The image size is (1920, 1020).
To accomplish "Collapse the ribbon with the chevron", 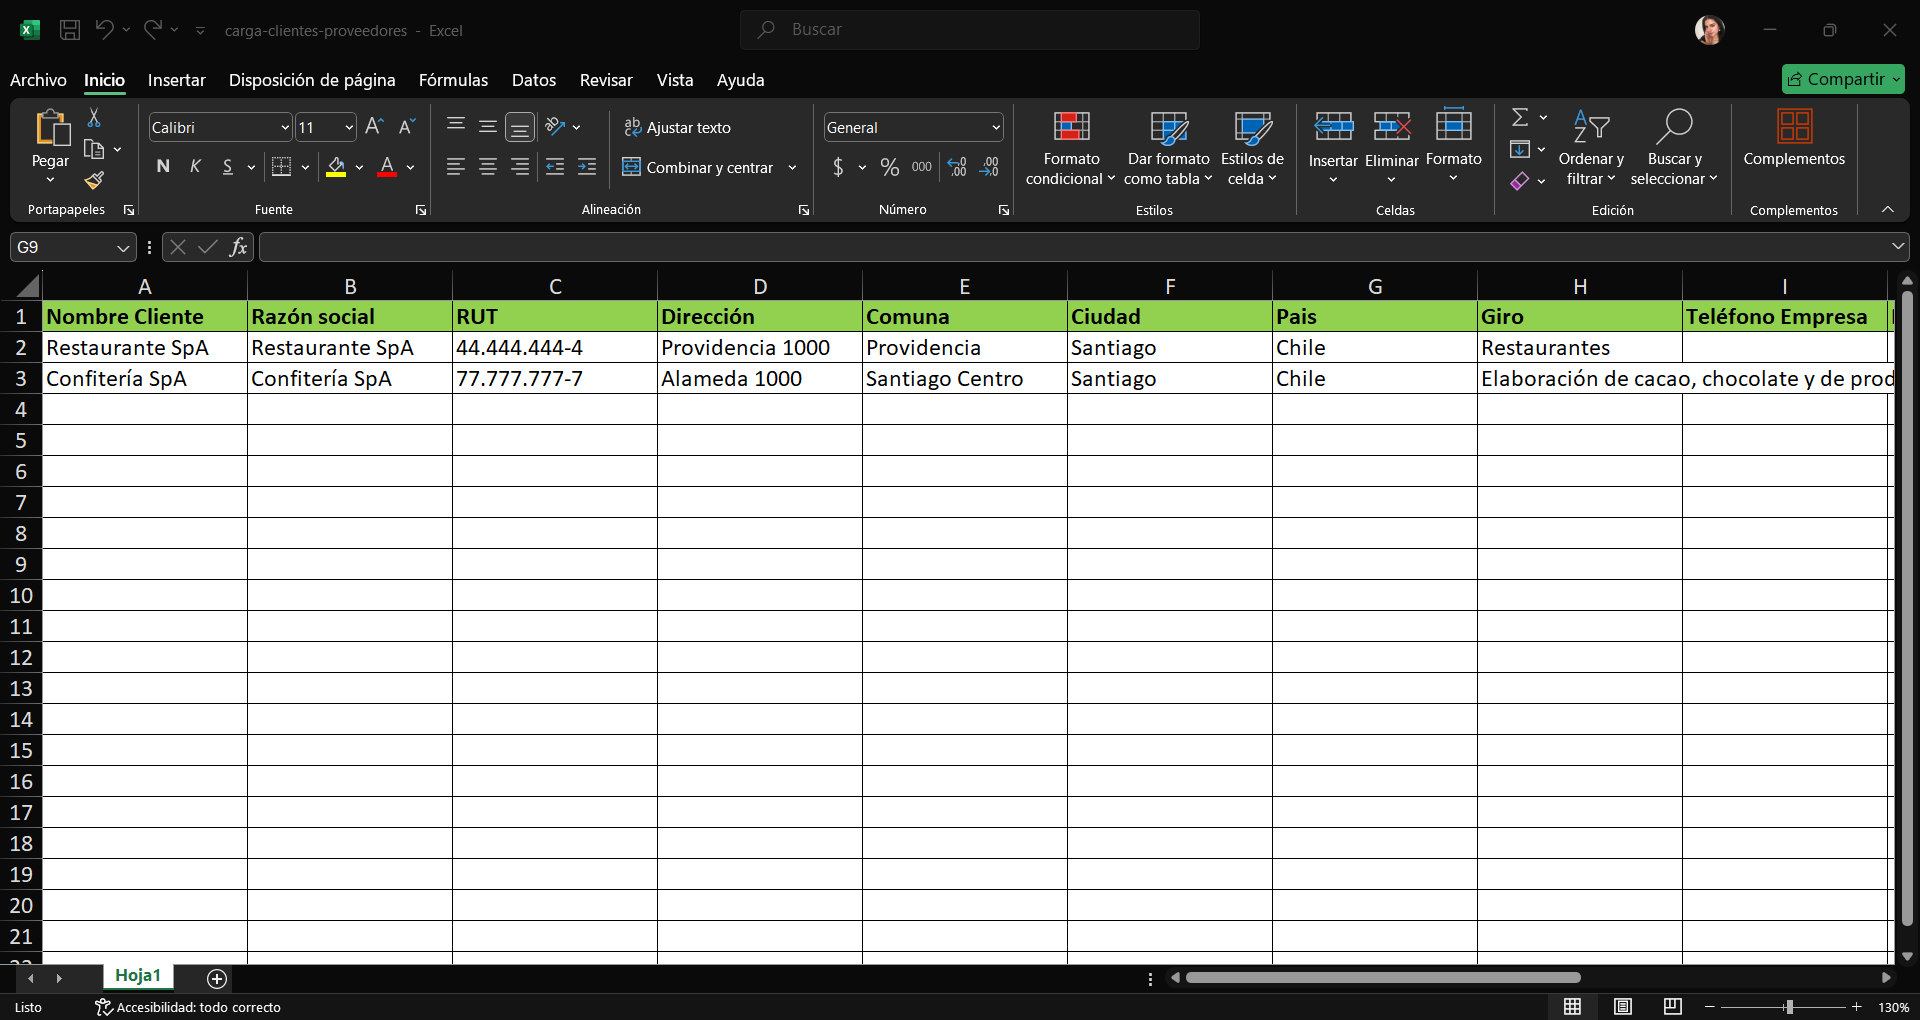I will pyautogui.click(x=1887, y=209).
